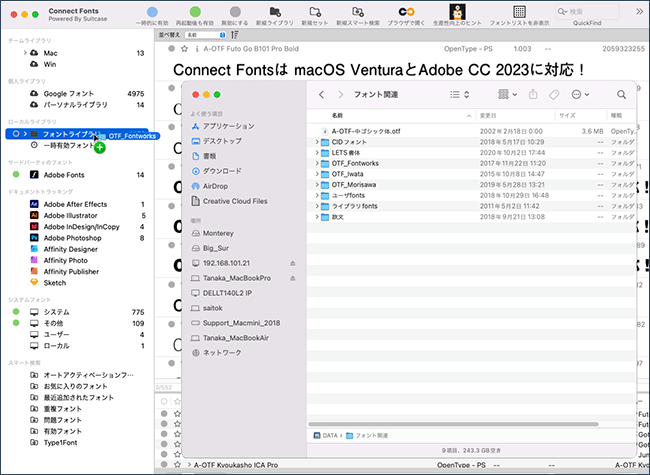Viewport: 650px width, 475px height.
Task: Click the temporary activate (一時的に有効) blue button
Action: (152, 12)
